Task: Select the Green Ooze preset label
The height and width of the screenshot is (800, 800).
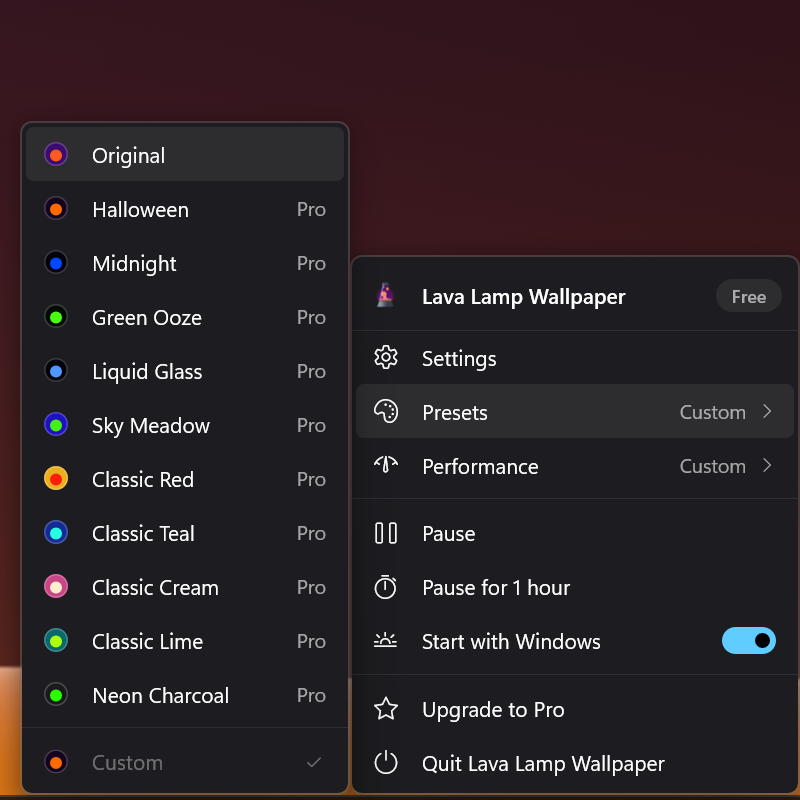Action: point(147,318)
